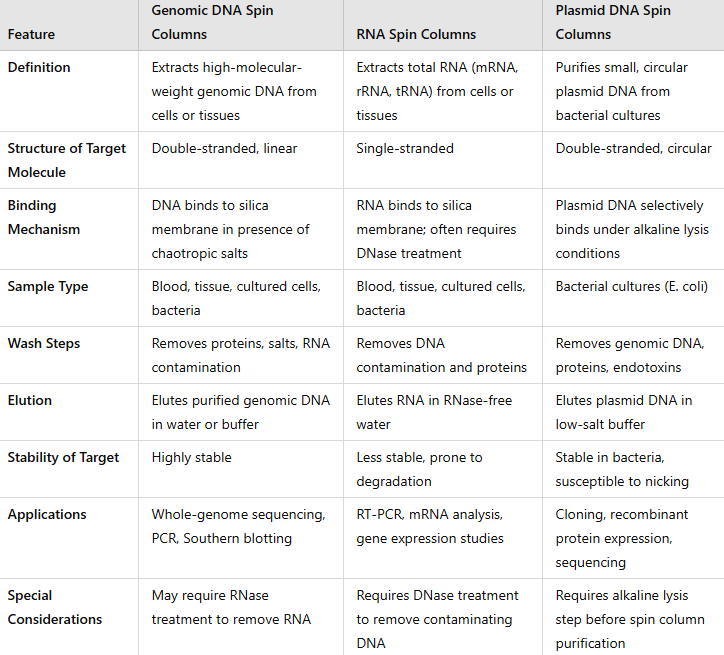
Task: Click the Stability of Target row label
Action: click(x=63, y=457)
